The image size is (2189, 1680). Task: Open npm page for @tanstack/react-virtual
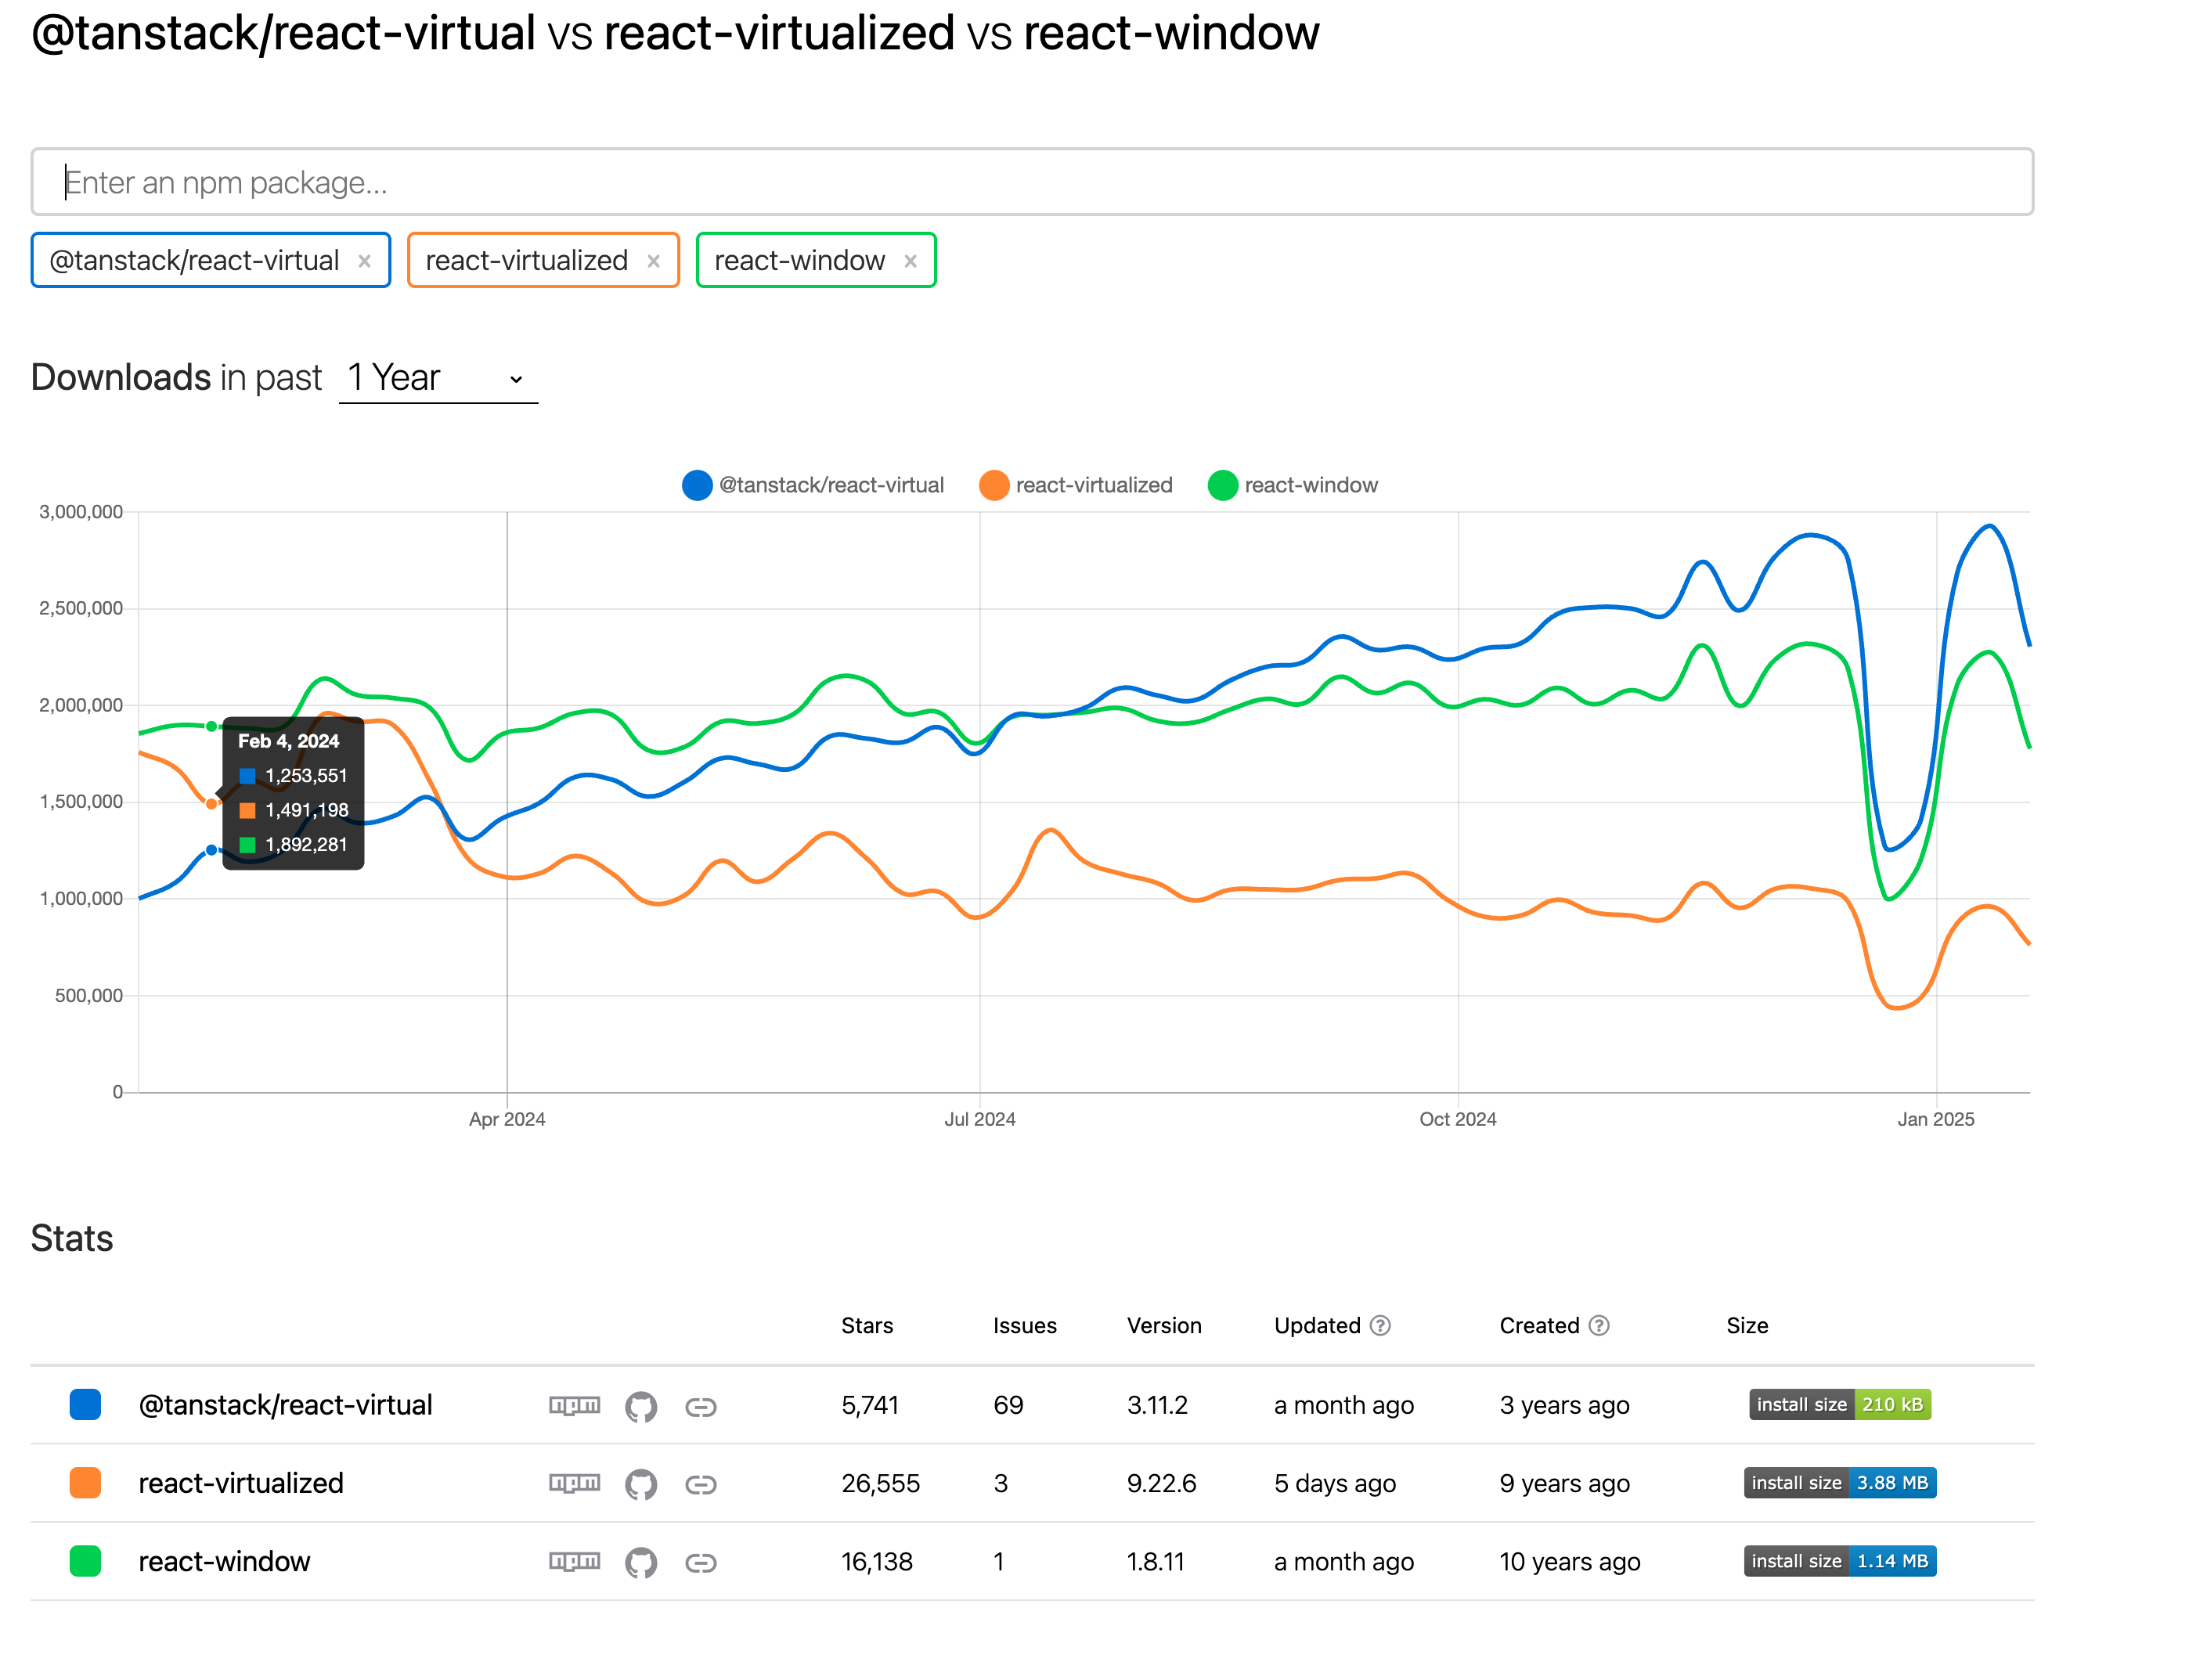pos(574,1405)
